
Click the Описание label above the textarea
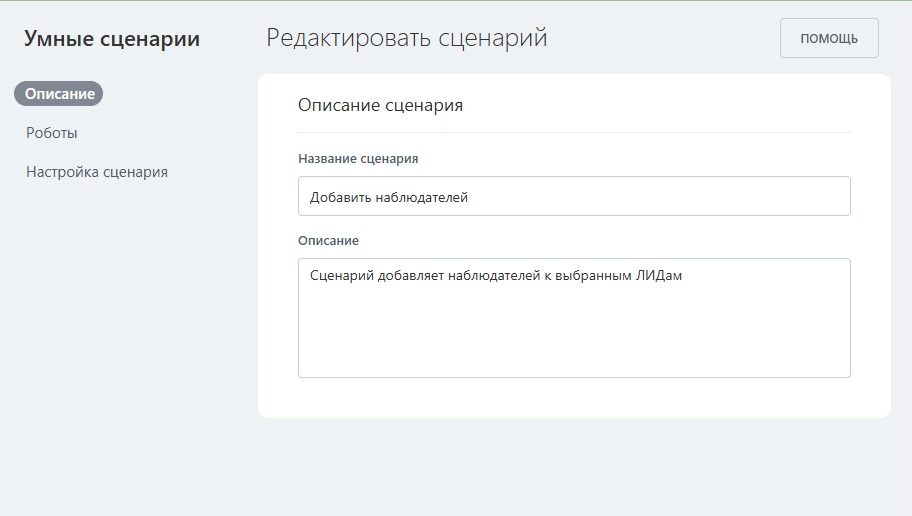328,240
